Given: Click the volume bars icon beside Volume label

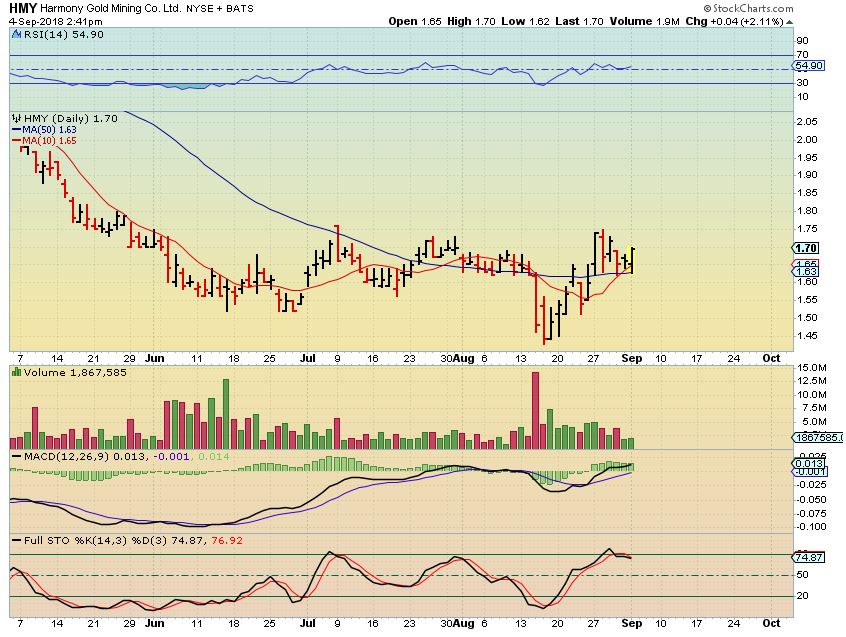Looking at the screenshot, I should click(x=17, y=372).
